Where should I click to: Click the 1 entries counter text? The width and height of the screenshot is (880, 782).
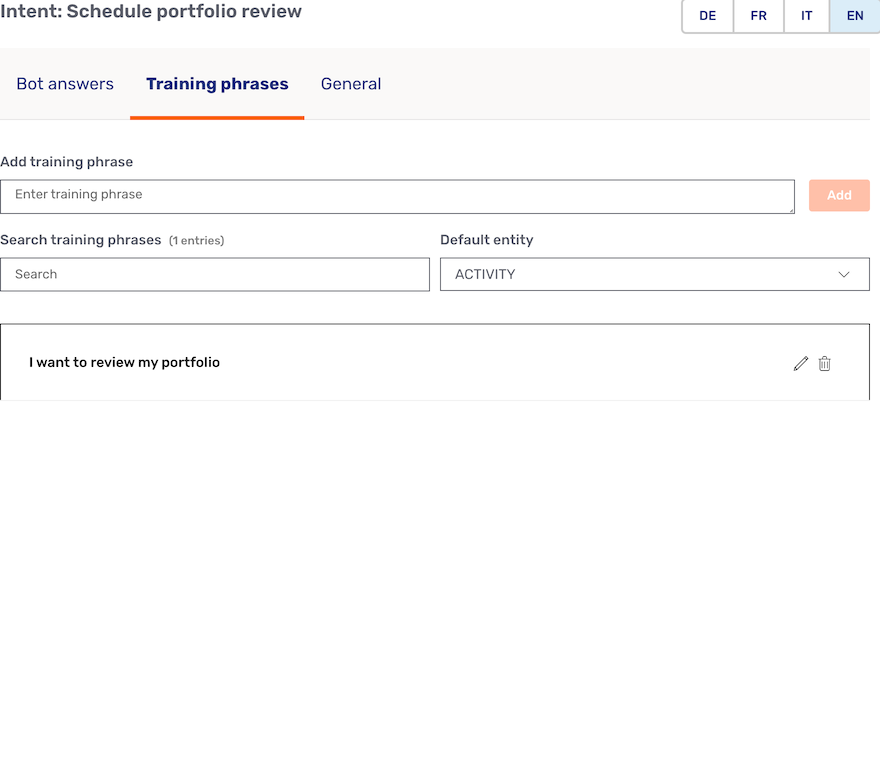(x=197, y=240)
